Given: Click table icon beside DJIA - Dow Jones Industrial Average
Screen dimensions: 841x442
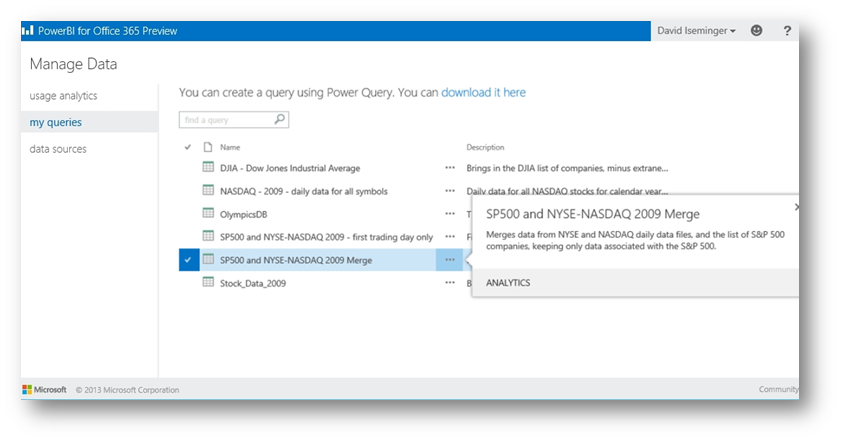Looking at the screenshot, I should [x=208, y=167].
